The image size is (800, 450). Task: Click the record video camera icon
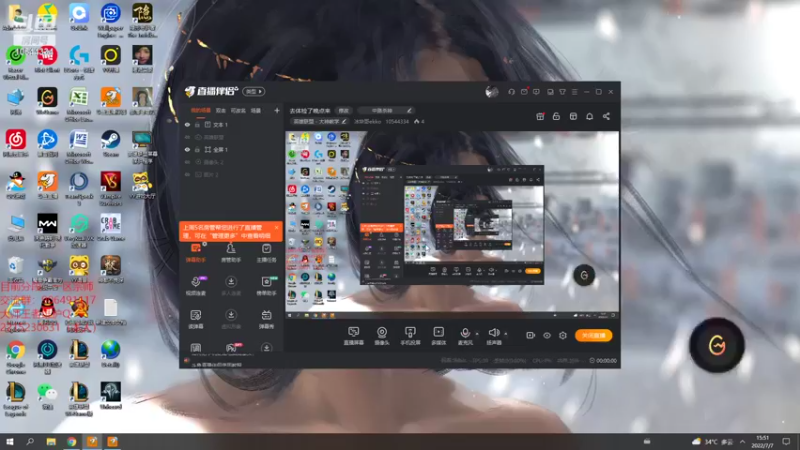(x=531, y=335)
